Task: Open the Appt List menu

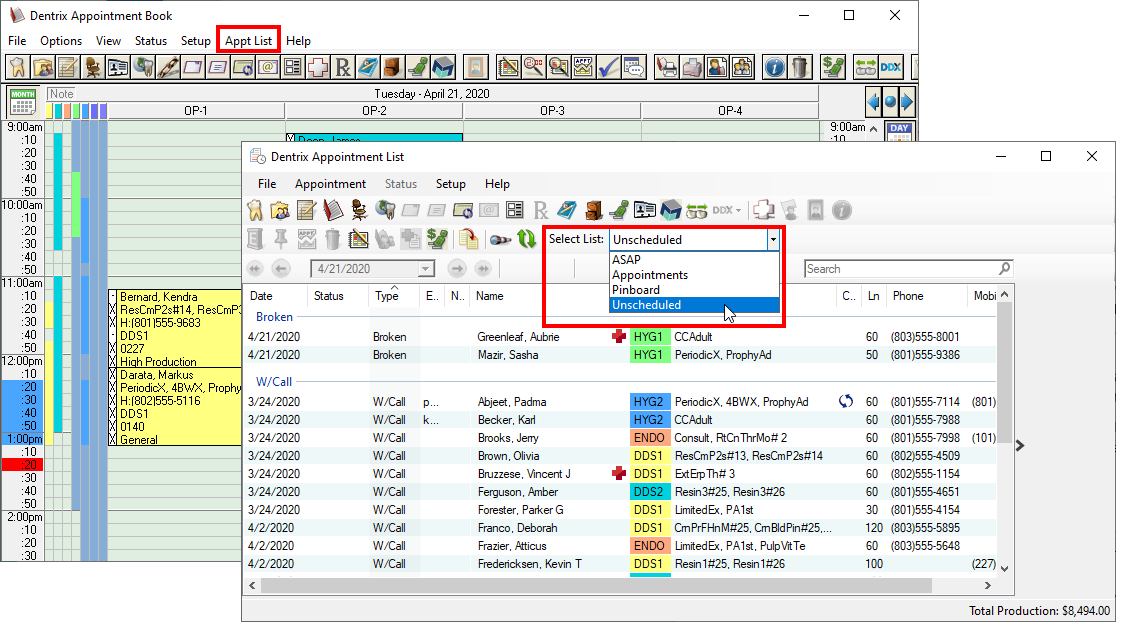Action: tap(248, 40)
